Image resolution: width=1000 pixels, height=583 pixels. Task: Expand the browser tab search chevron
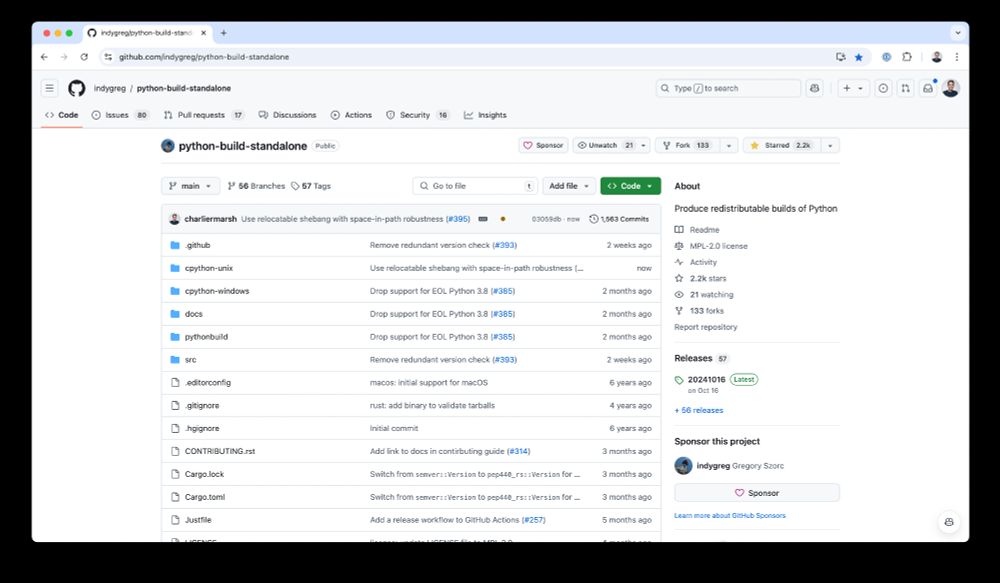click(957, 33)
